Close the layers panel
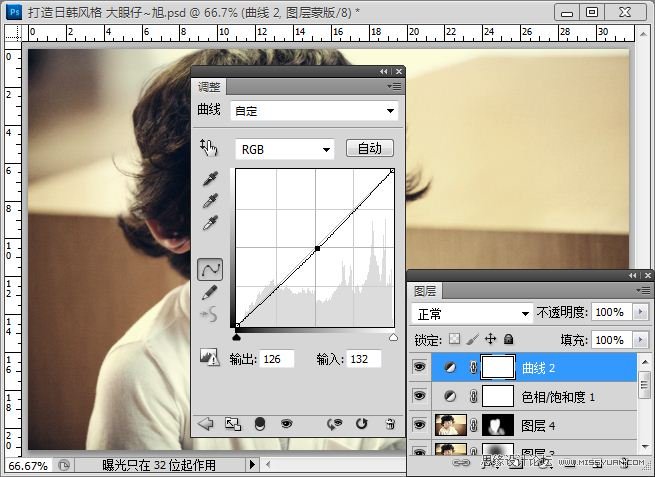 (x=647, y=275)
